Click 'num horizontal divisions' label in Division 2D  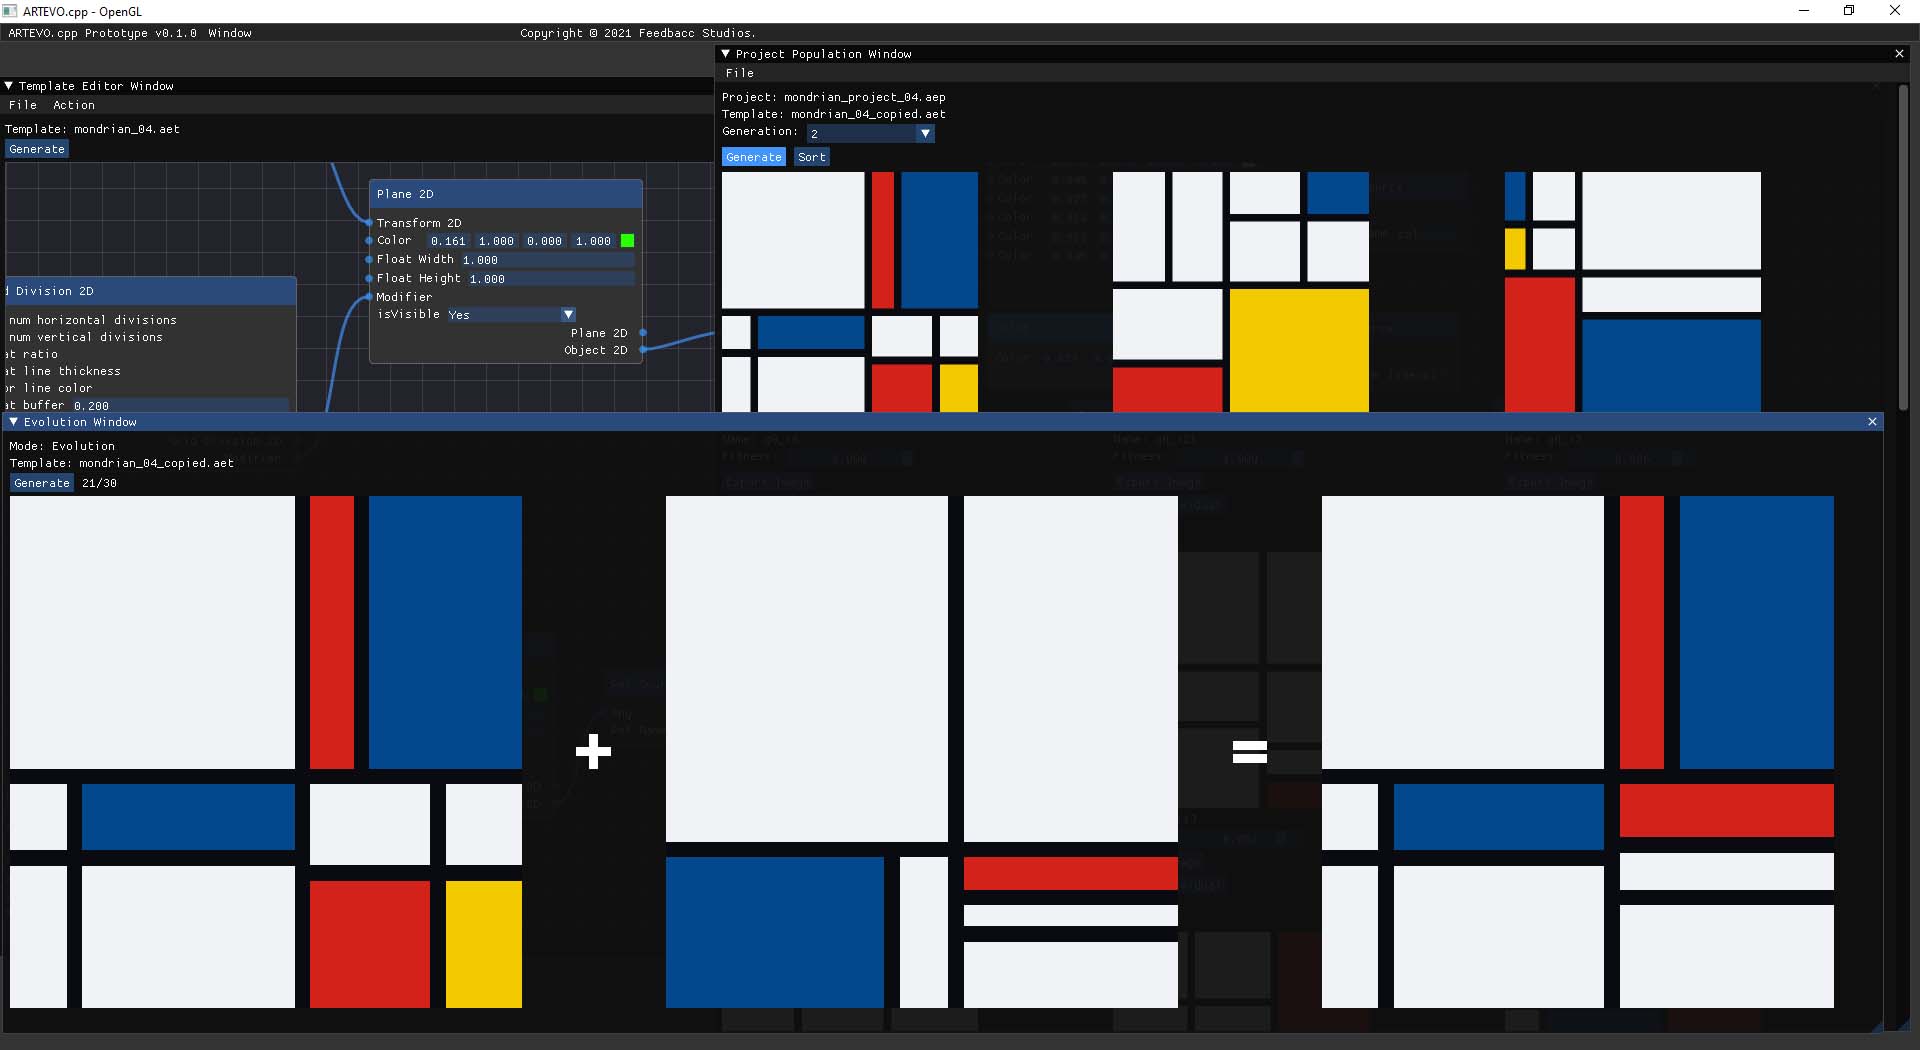[x=93, y=320]
